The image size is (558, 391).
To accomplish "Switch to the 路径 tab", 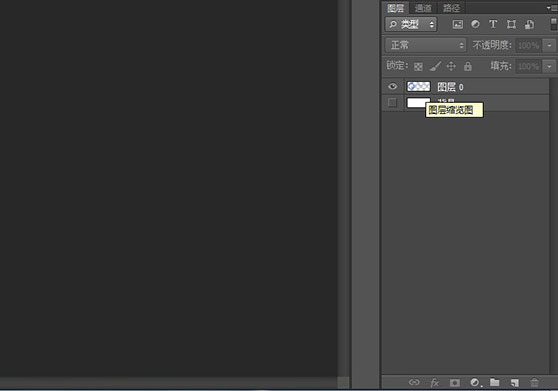I will [451, 8].
